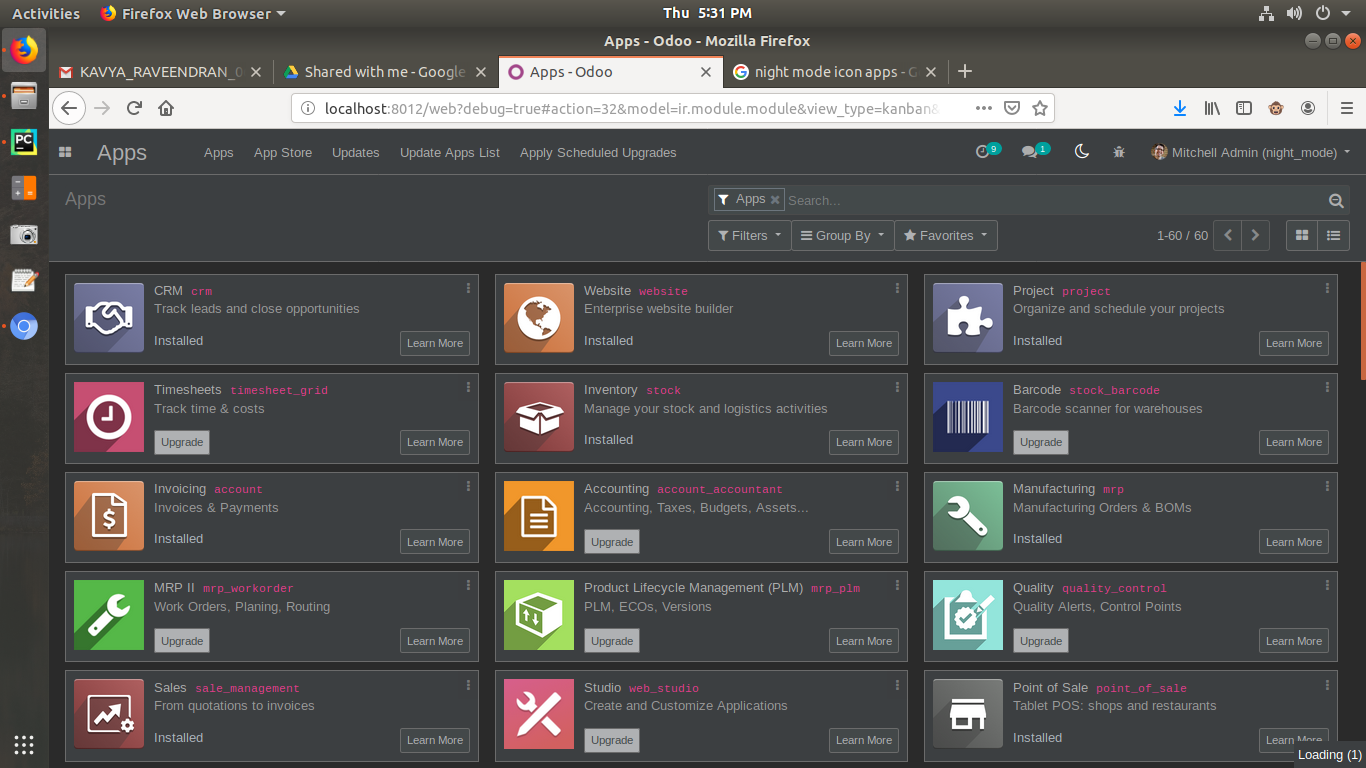The height and width of the screenshot is (768, 1366).
Task: Open the Apps menu item
Action: [x=218, y=152]
